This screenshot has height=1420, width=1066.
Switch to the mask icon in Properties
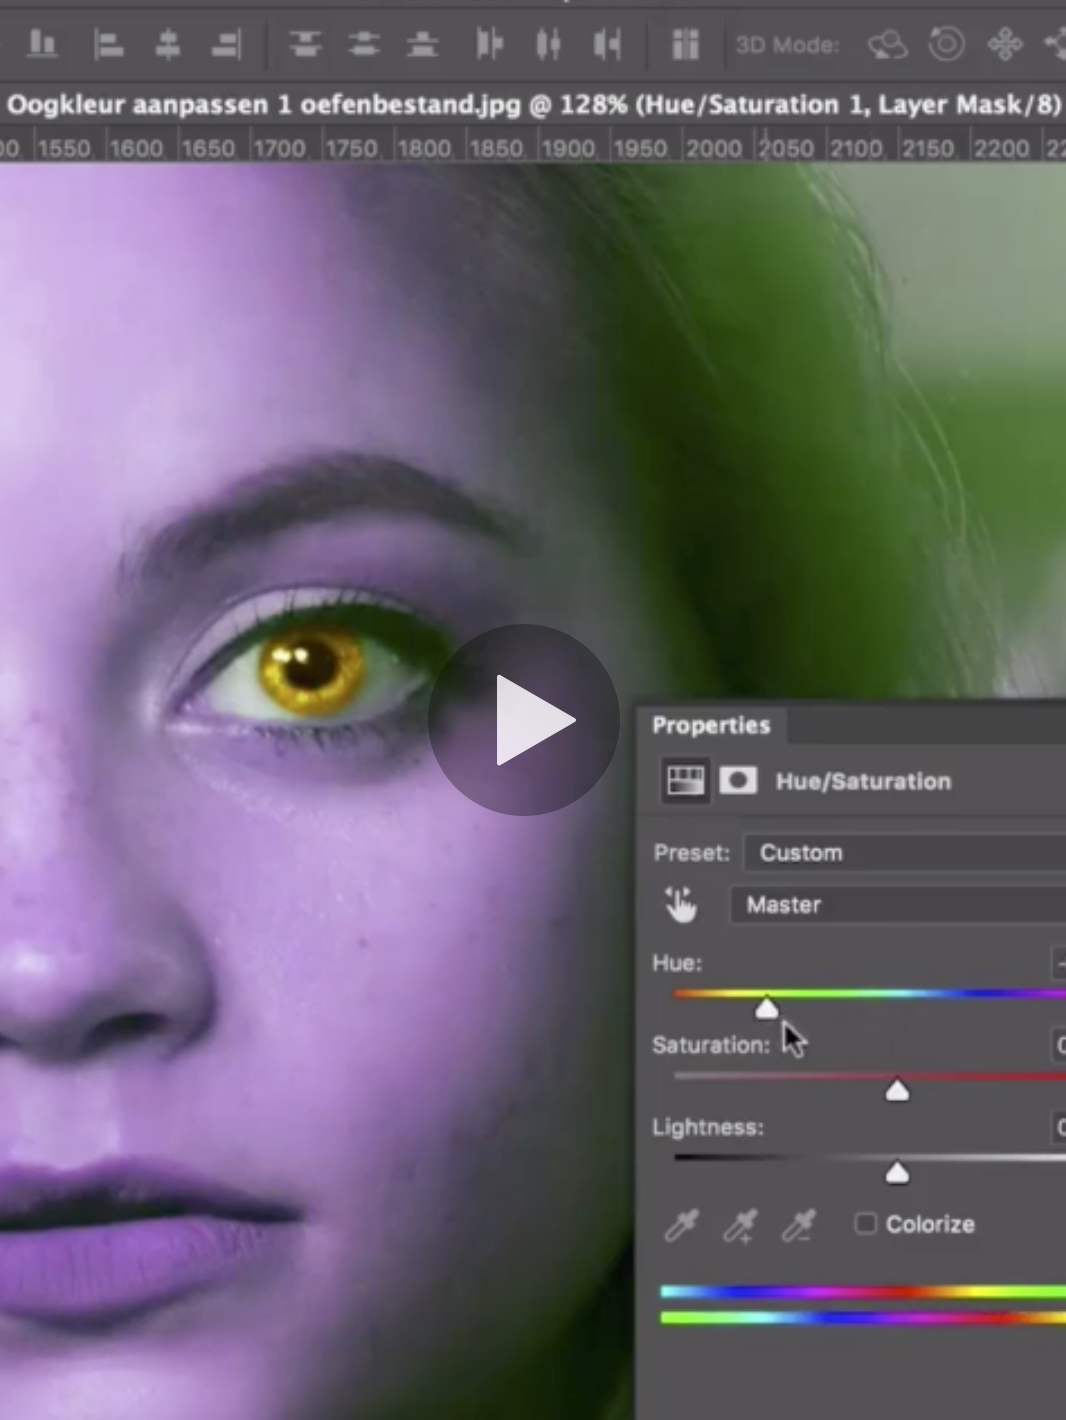738,781
